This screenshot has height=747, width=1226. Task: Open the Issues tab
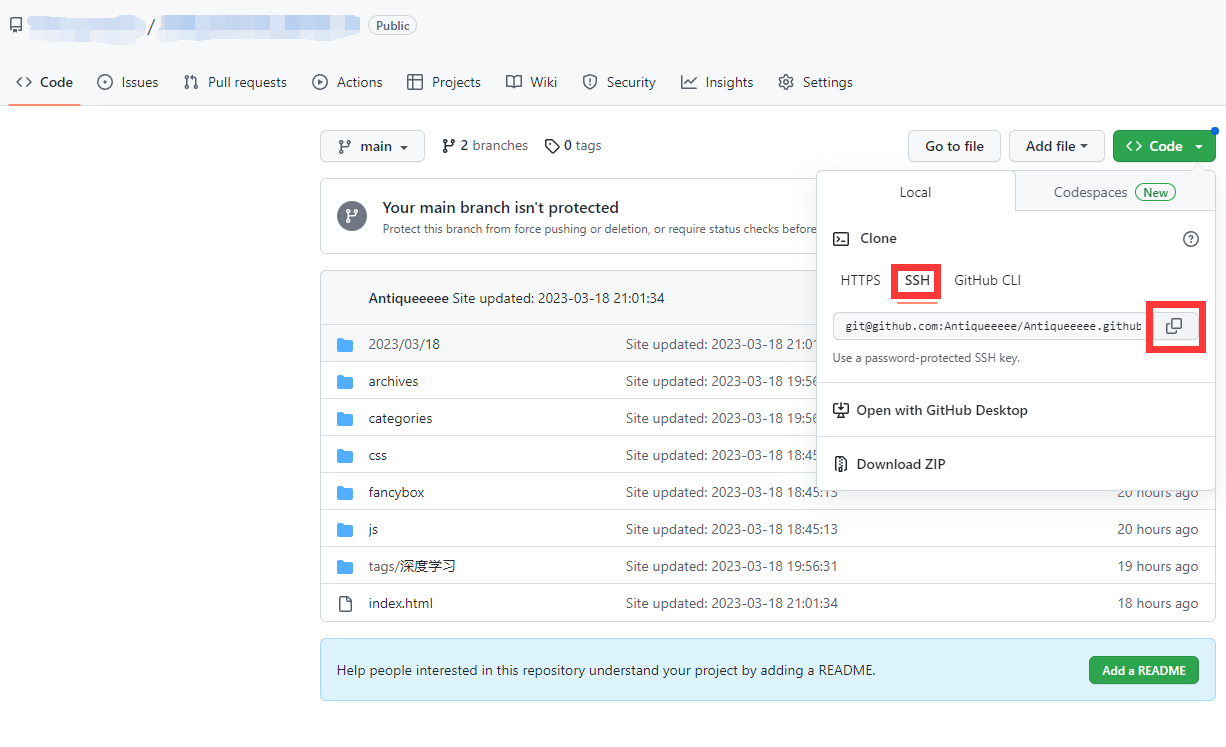(128, 82)
